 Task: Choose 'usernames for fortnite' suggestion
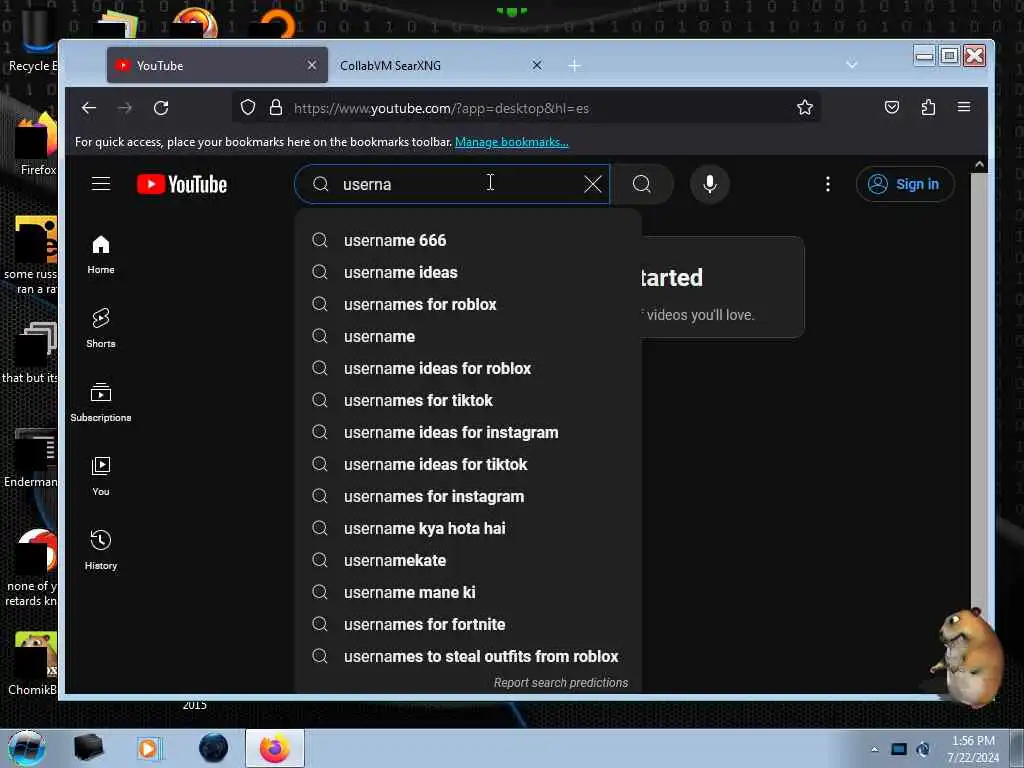pos(468,624)
